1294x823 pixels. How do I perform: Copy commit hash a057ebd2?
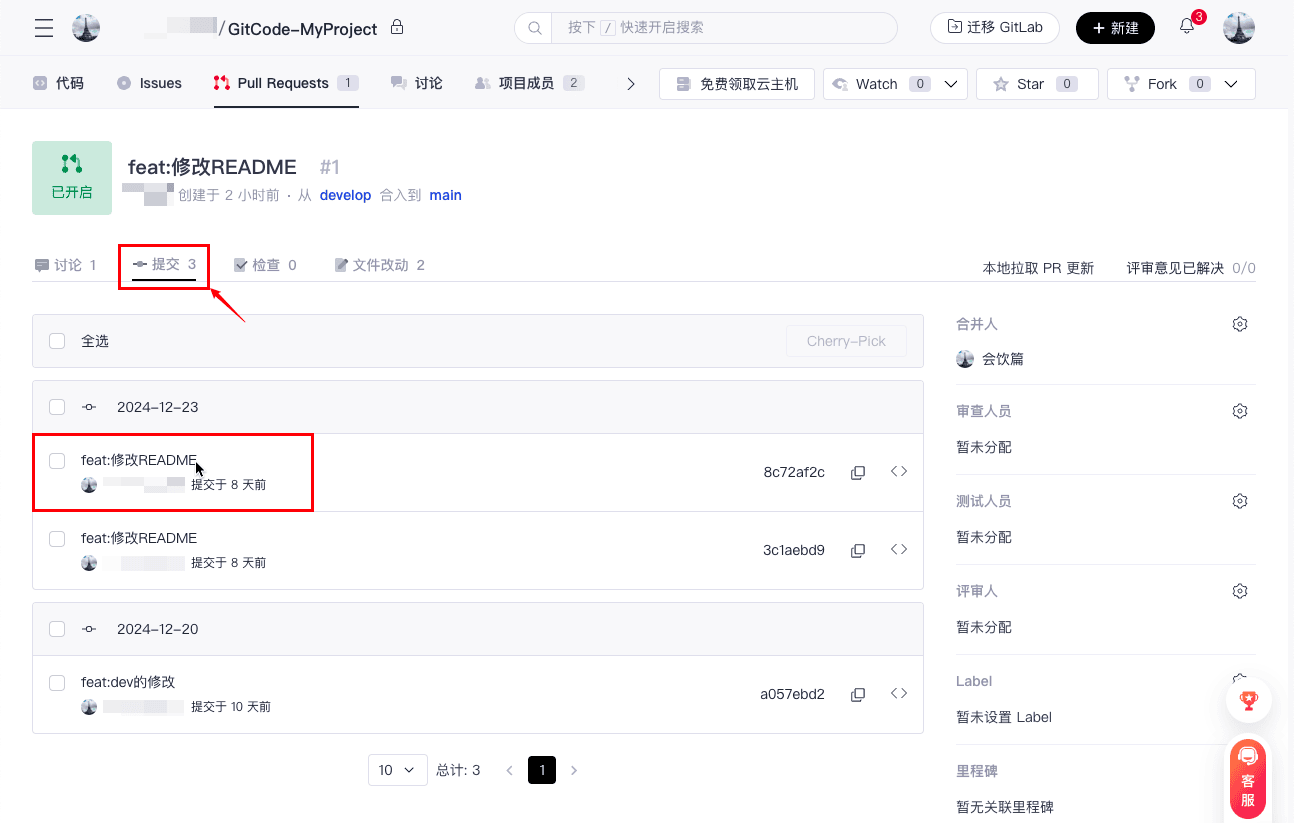pos(857,694)
